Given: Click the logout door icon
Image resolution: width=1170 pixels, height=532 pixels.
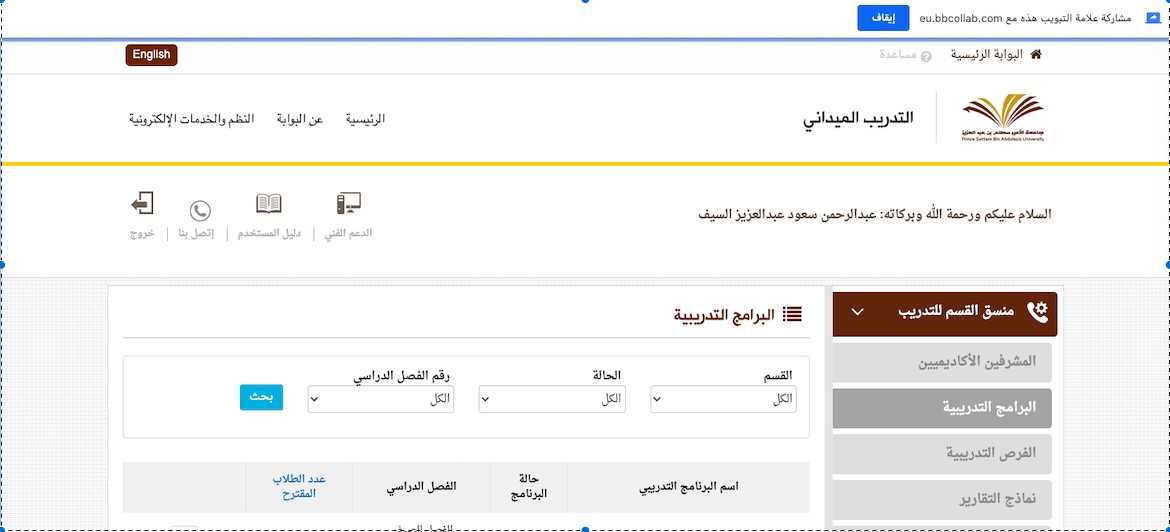Looking at the screenshot, I should pyautogui.click(x=142, y=205).
